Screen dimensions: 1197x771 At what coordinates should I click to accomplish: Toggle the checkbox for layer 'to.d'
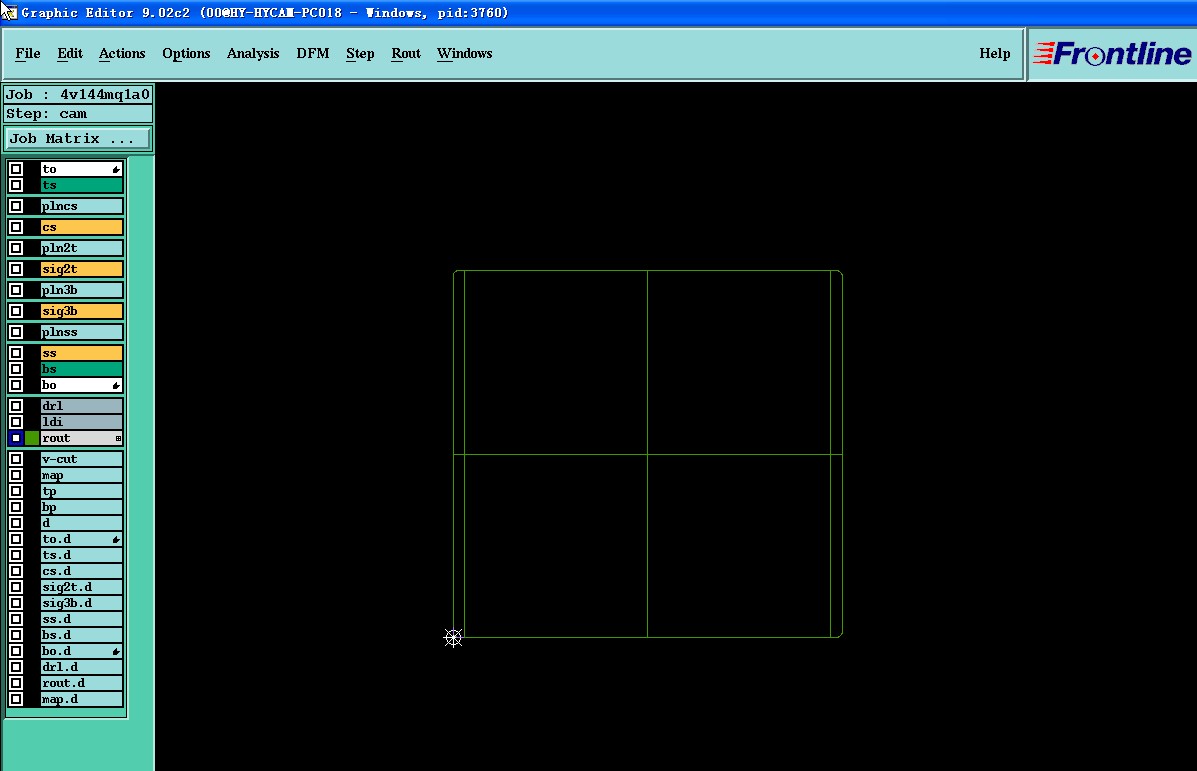16,539
